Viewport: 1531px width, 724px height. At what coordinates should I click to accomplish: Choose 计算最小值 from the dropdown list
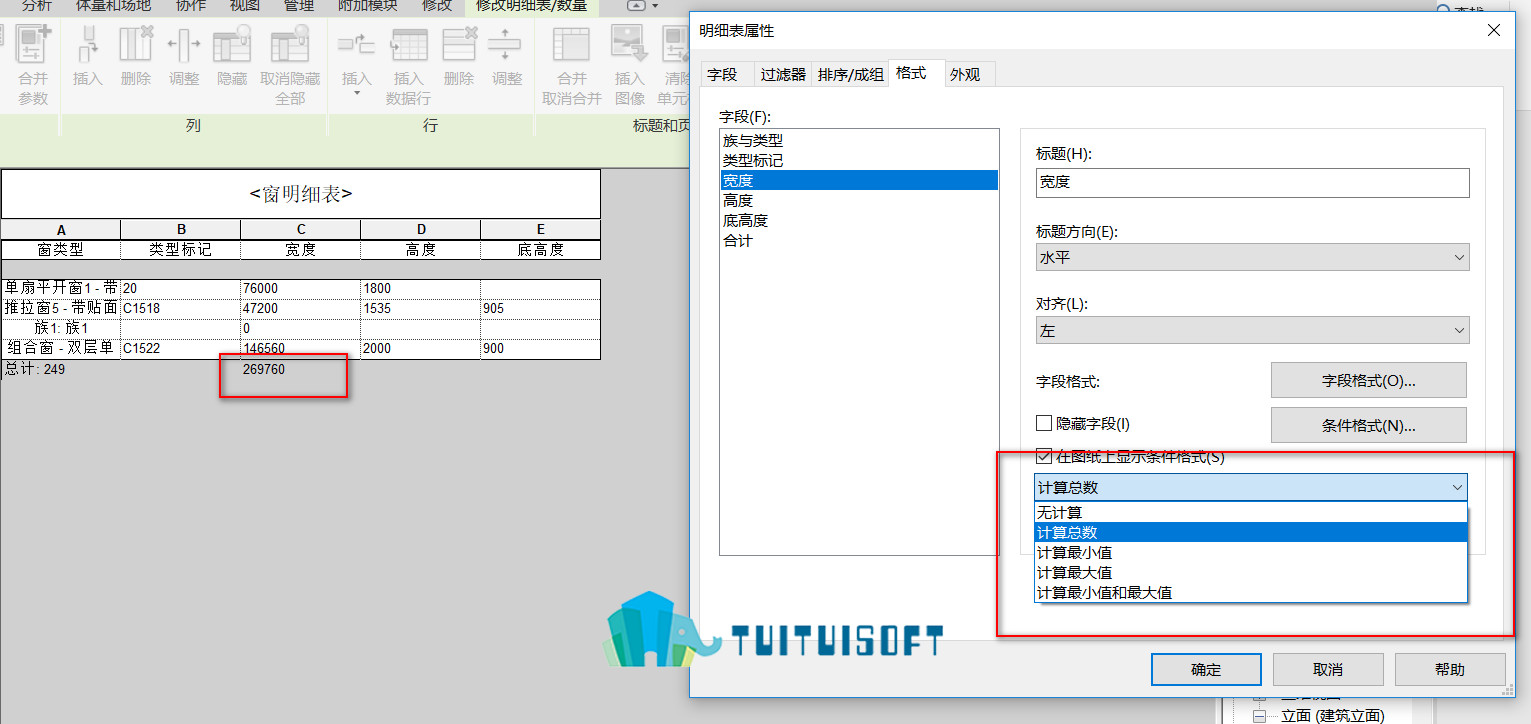(x=1251, y=553)
